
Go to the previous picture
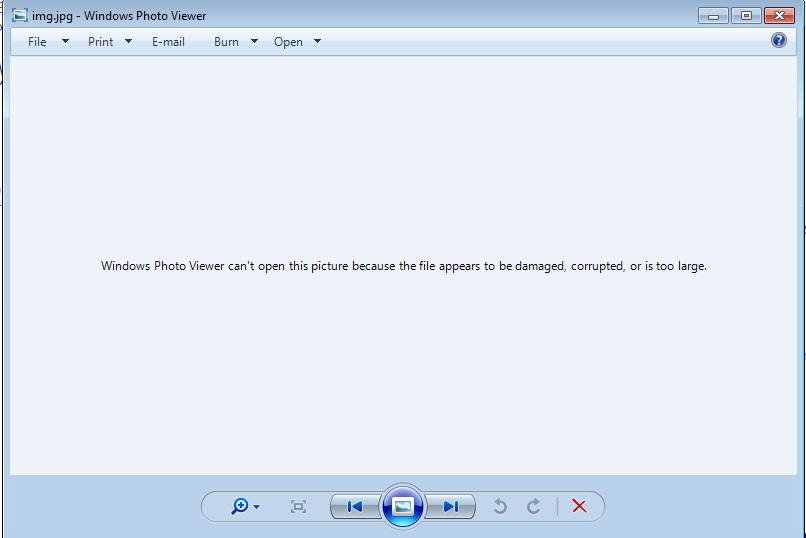coord(355,507)
